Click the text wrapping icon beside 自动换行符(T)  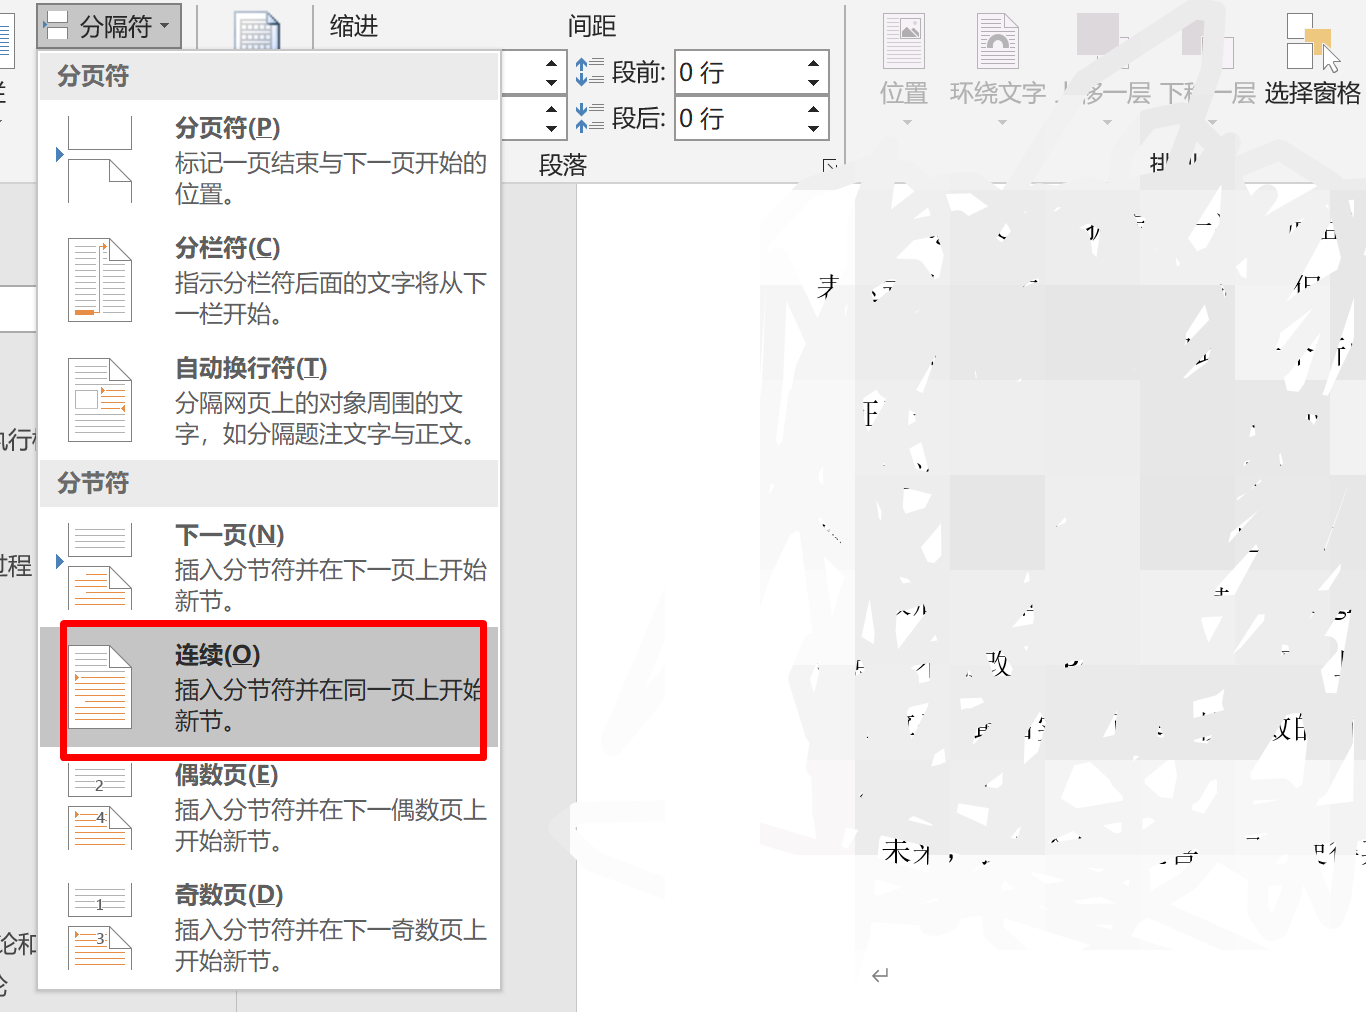pos(100,400)
